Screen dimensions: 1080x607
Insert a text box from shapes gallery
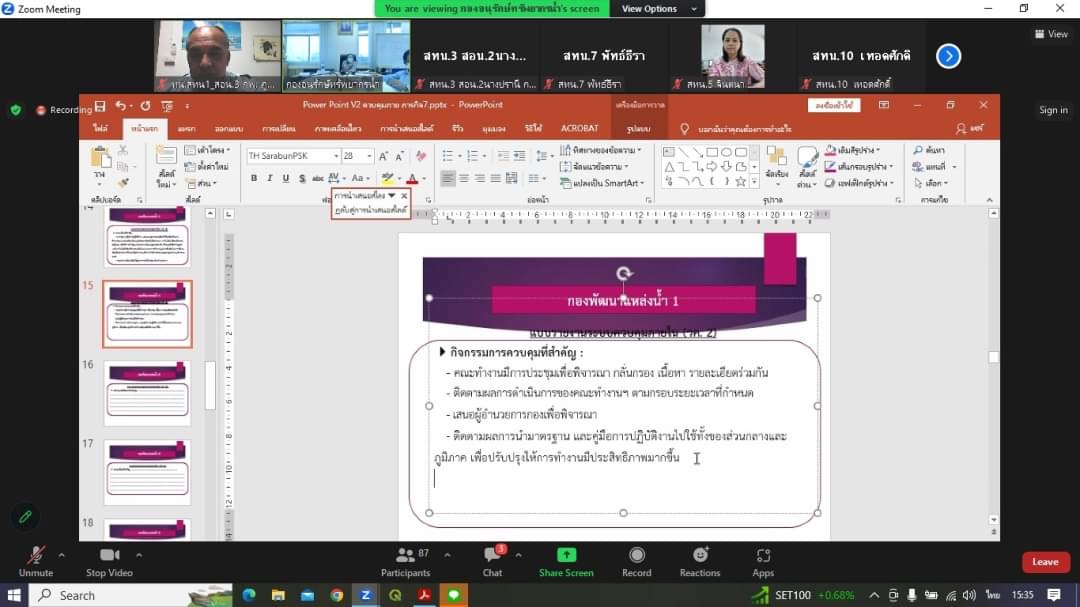pos(668,152)
